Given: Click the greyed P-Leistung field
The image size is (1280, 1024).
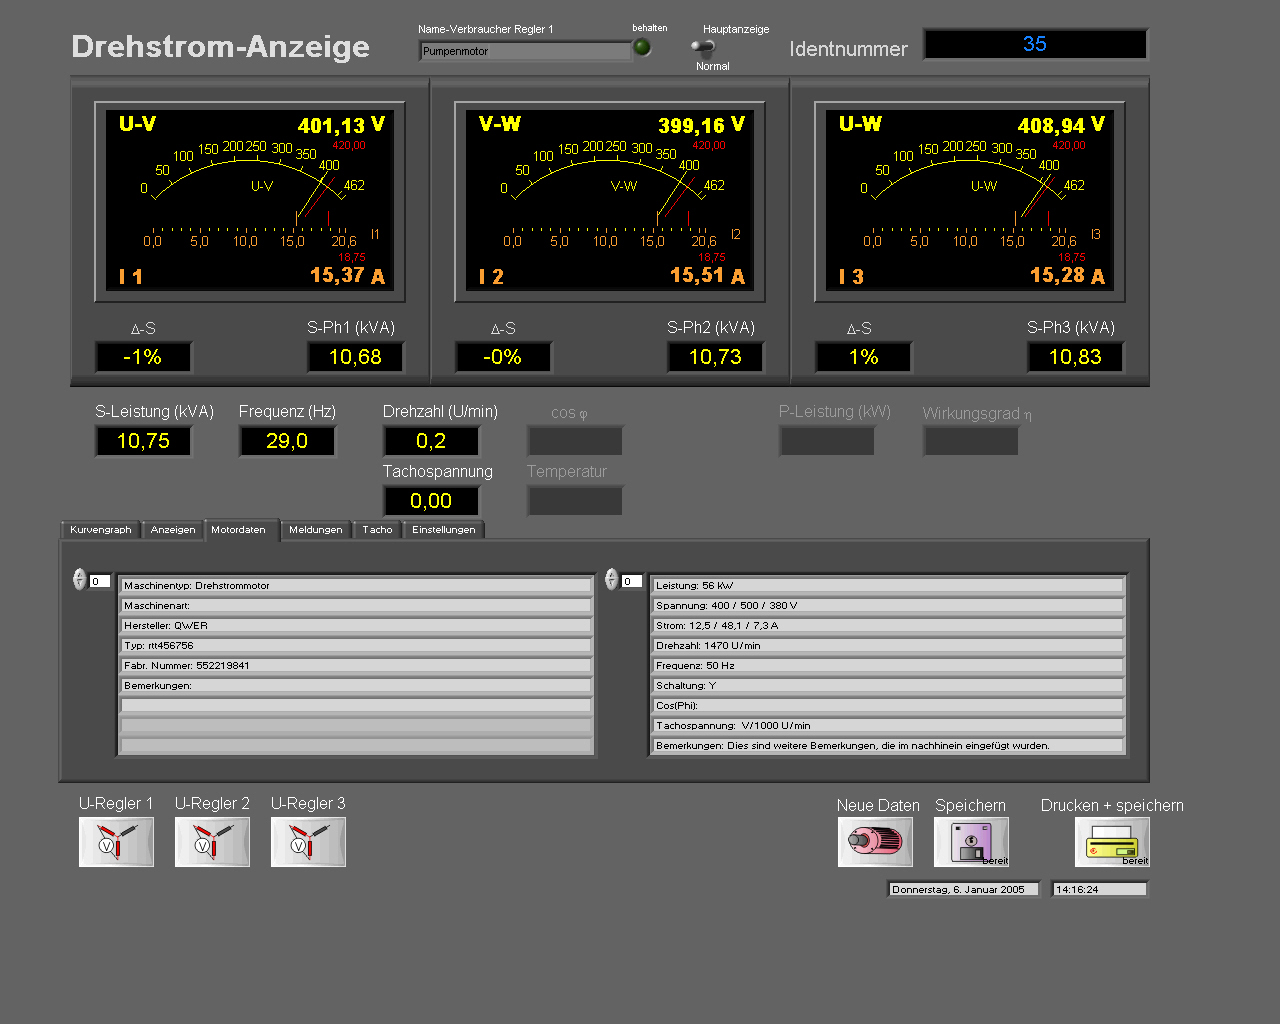Looking at the screenshot, I should (827, 441).
